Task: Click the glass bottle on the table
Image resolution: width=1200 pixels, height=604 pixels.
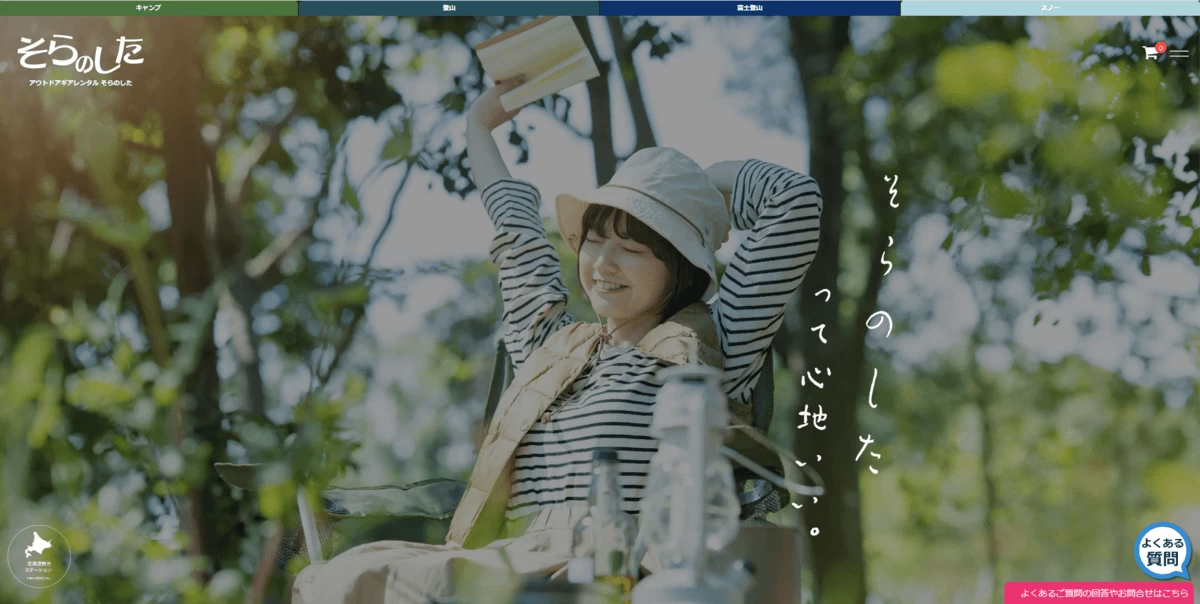Action: (605, 520)
